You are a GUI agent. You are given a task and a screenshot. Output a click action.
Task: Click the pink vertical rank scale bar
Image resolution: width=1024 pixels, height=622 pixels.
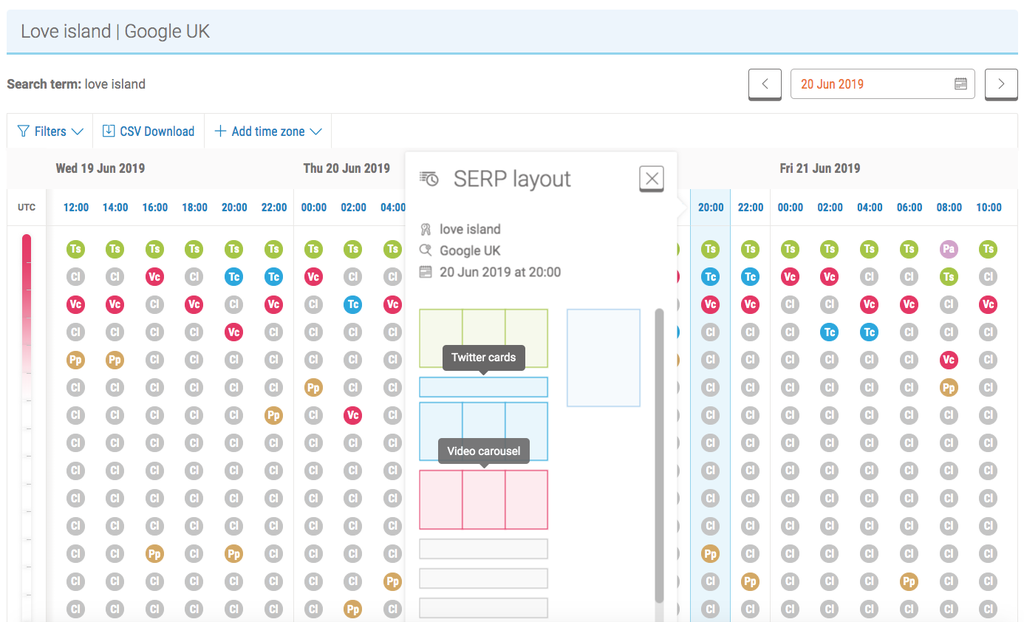pyautogui.click(x=27, y=300)
